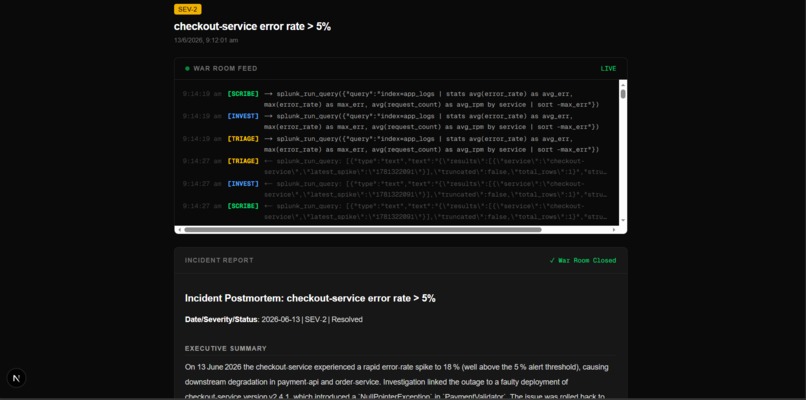Click the timestamp '13/6/2026, 9:12:01 am'
Image resolution: width=806 pixels, height=400 pixels.
206,40
